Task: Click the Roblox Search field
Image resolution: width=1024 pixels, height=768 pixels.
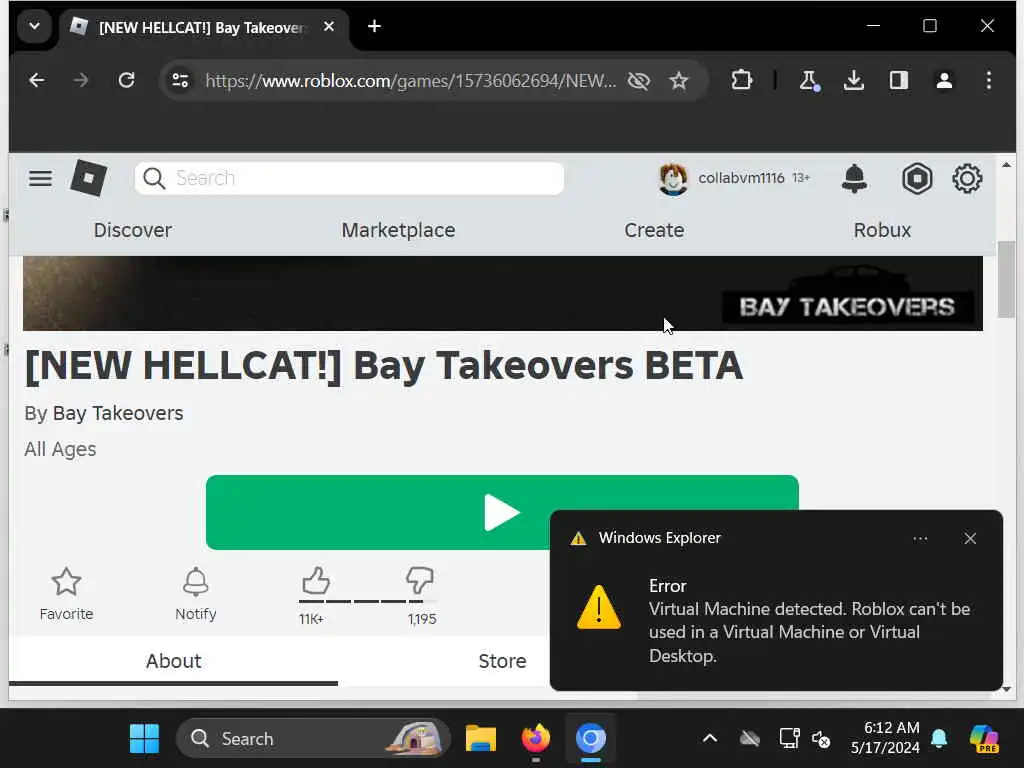Action: (349, 178)
